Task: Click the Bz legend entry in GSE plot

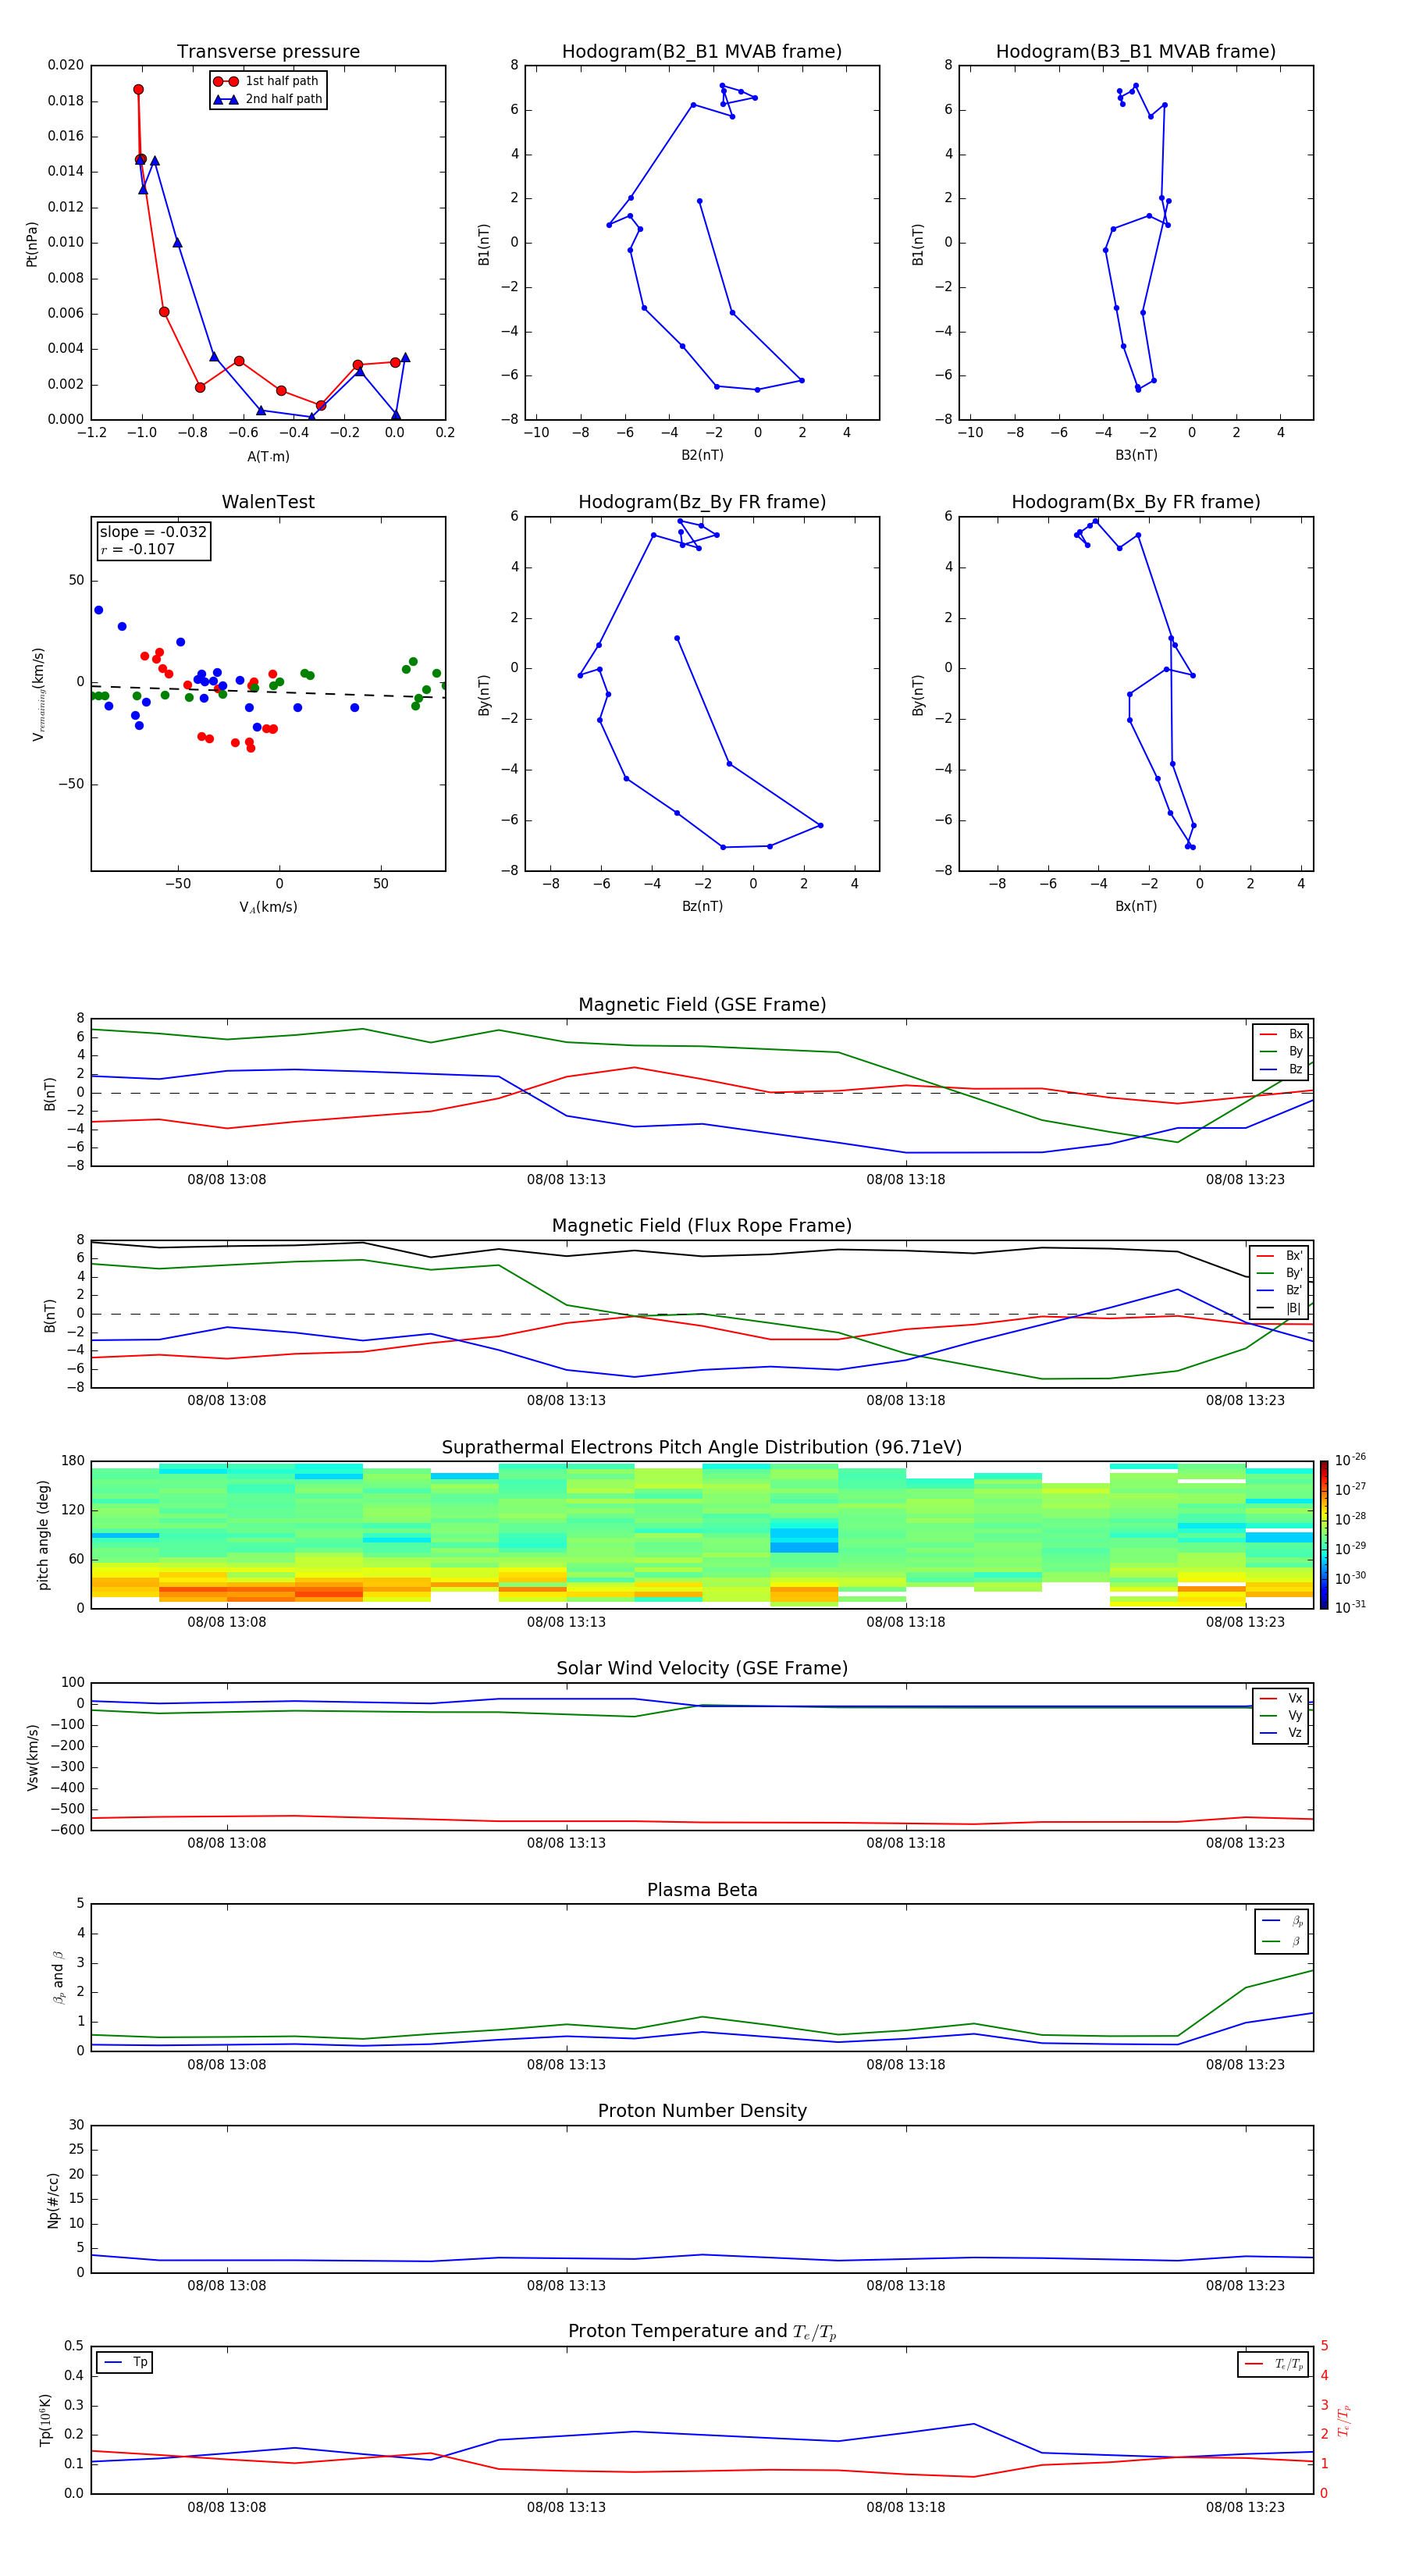Action: (1281, 1069)
